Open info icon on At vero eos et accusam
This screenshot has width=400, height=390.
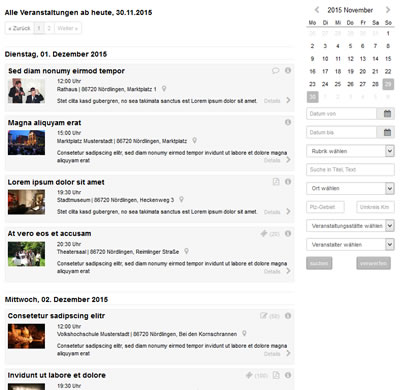(288, 234)
